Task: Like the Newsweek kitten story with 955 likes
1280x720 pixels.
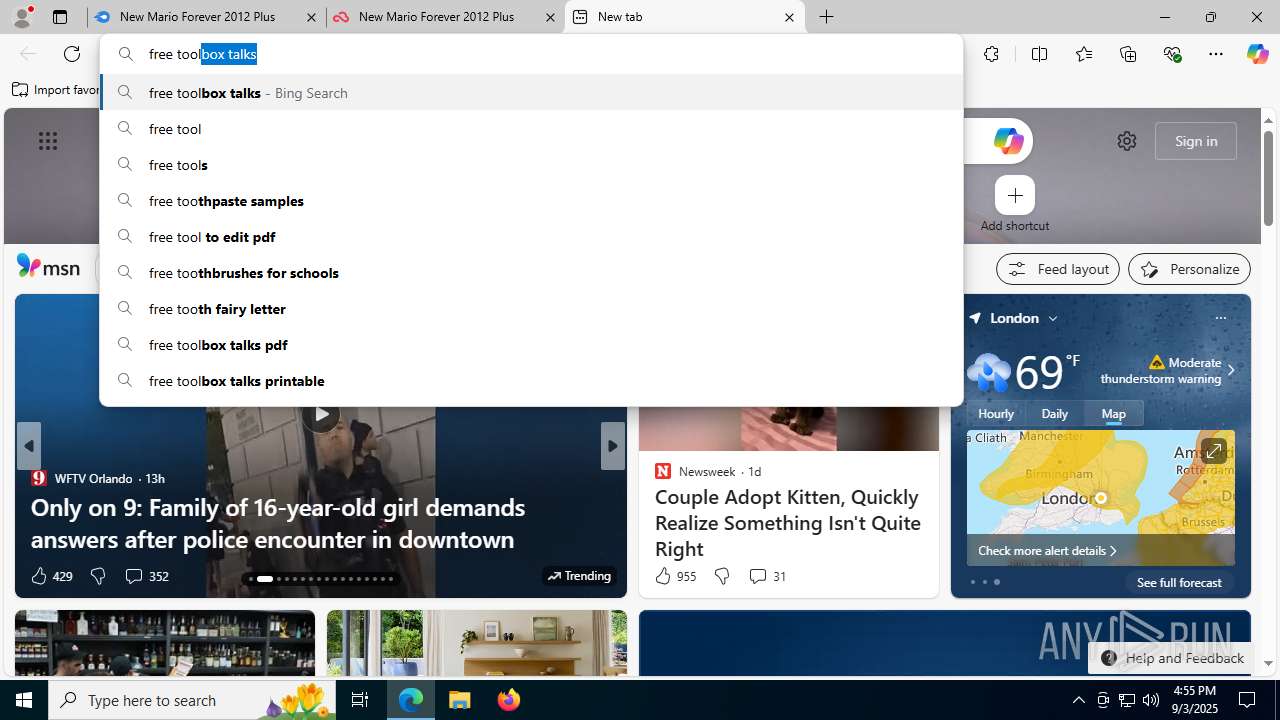Action: [x=675, y=576]
